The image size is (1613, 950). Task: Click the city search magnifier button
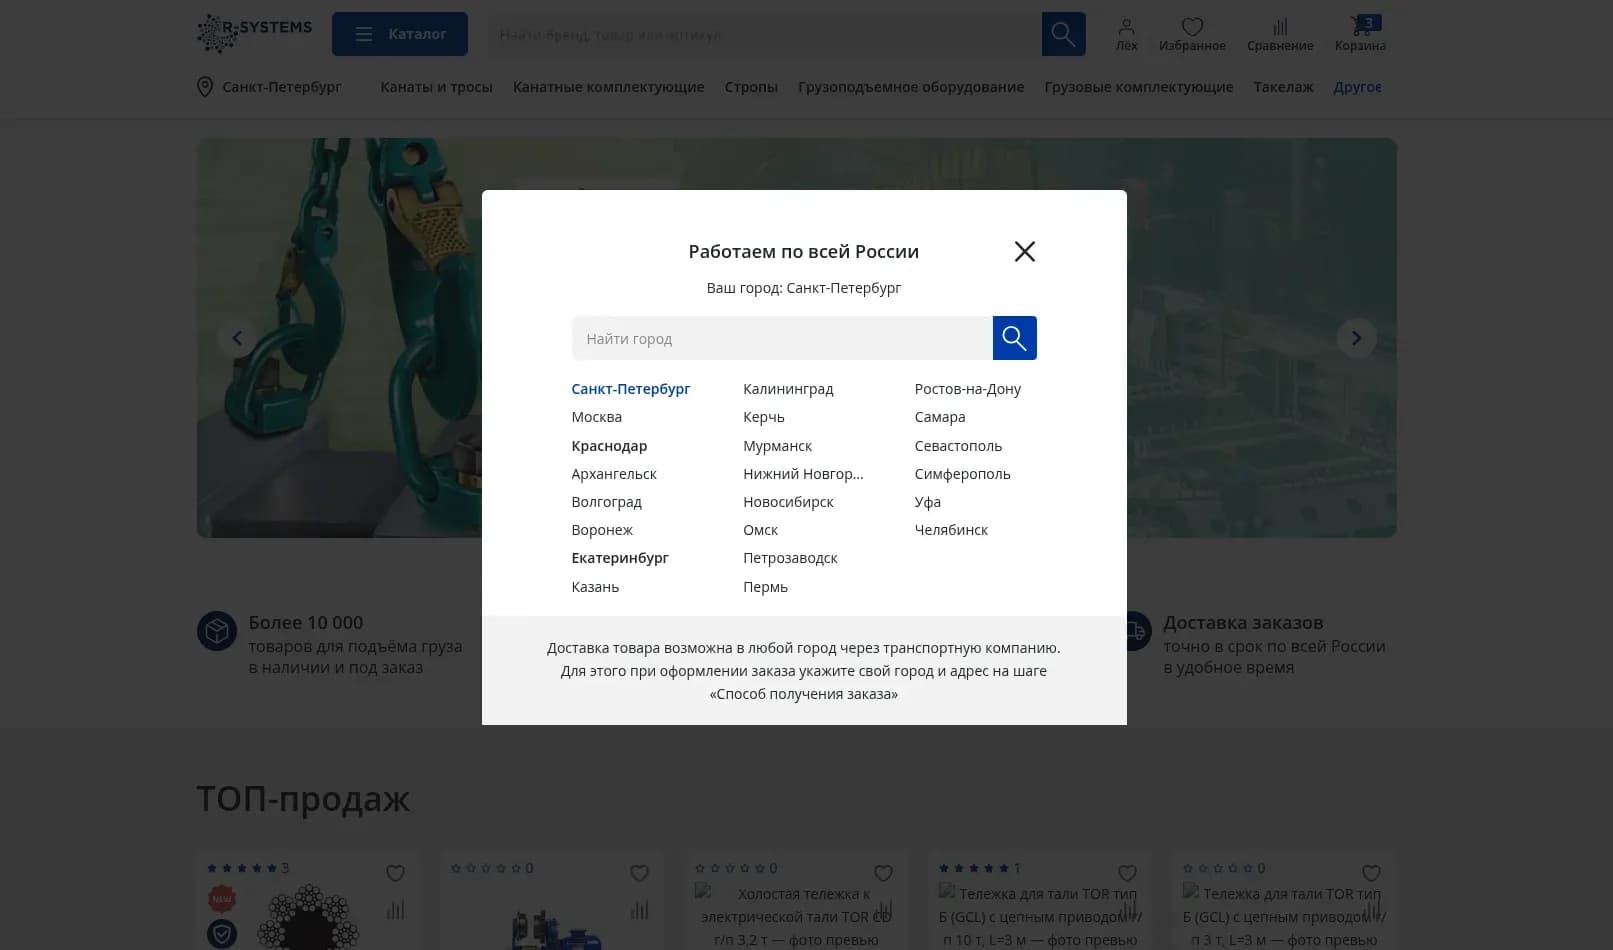(x=1014, y=338)
